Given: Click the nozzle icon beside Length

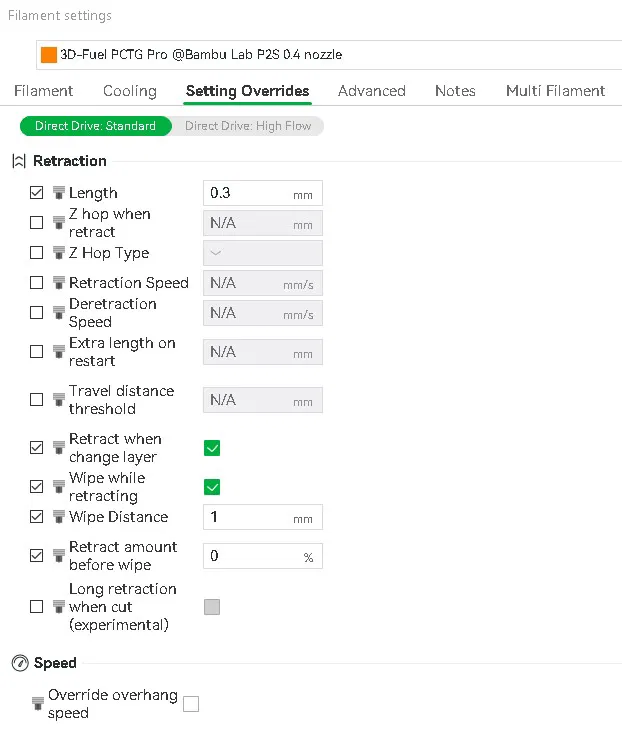Looking at the screenshot, I should pos(58,193).
